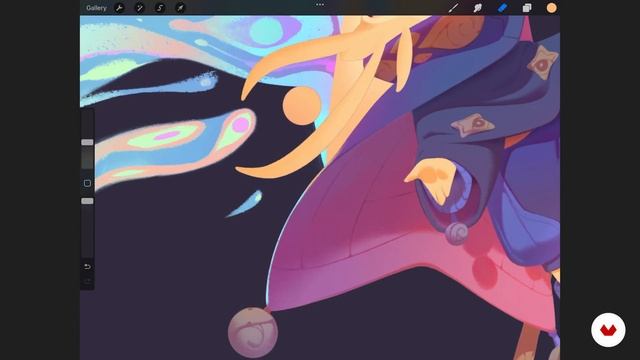This screenshot has width=640, height=360.
Task: Select the Smudge finger tool
Action: click(478, 8)
